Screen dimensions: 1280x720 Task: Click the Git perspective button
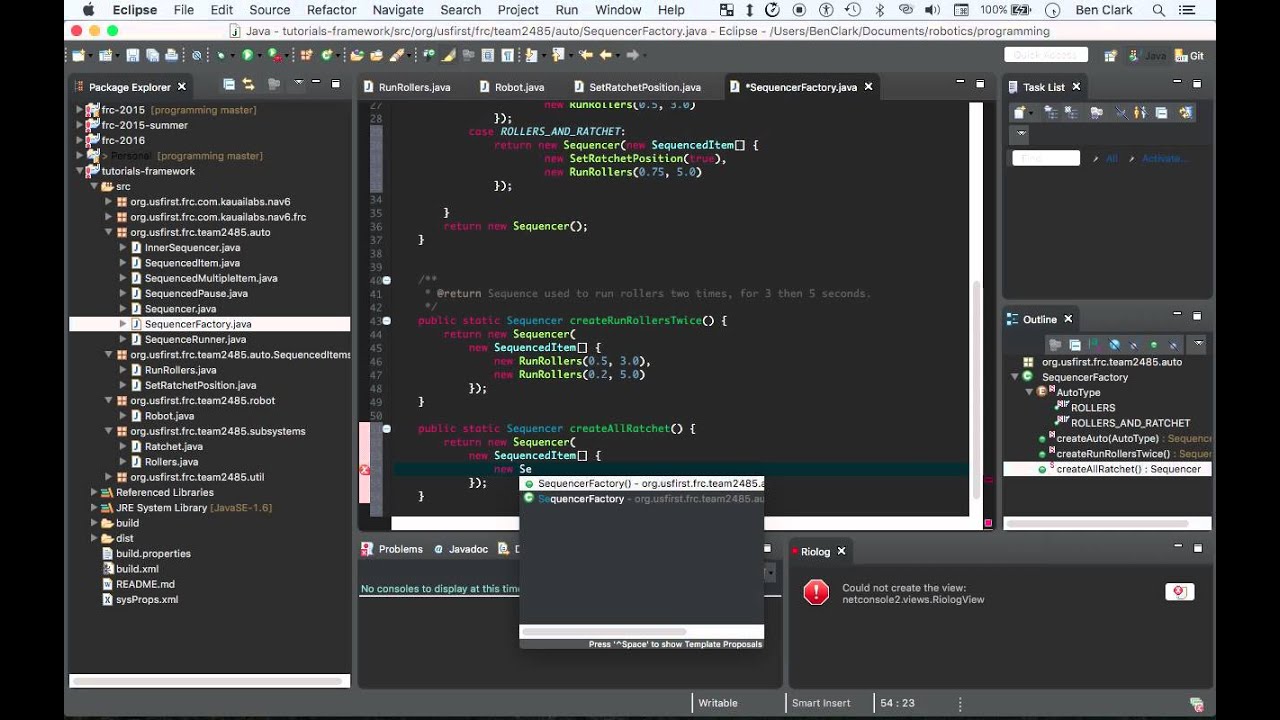(1190, 56)
